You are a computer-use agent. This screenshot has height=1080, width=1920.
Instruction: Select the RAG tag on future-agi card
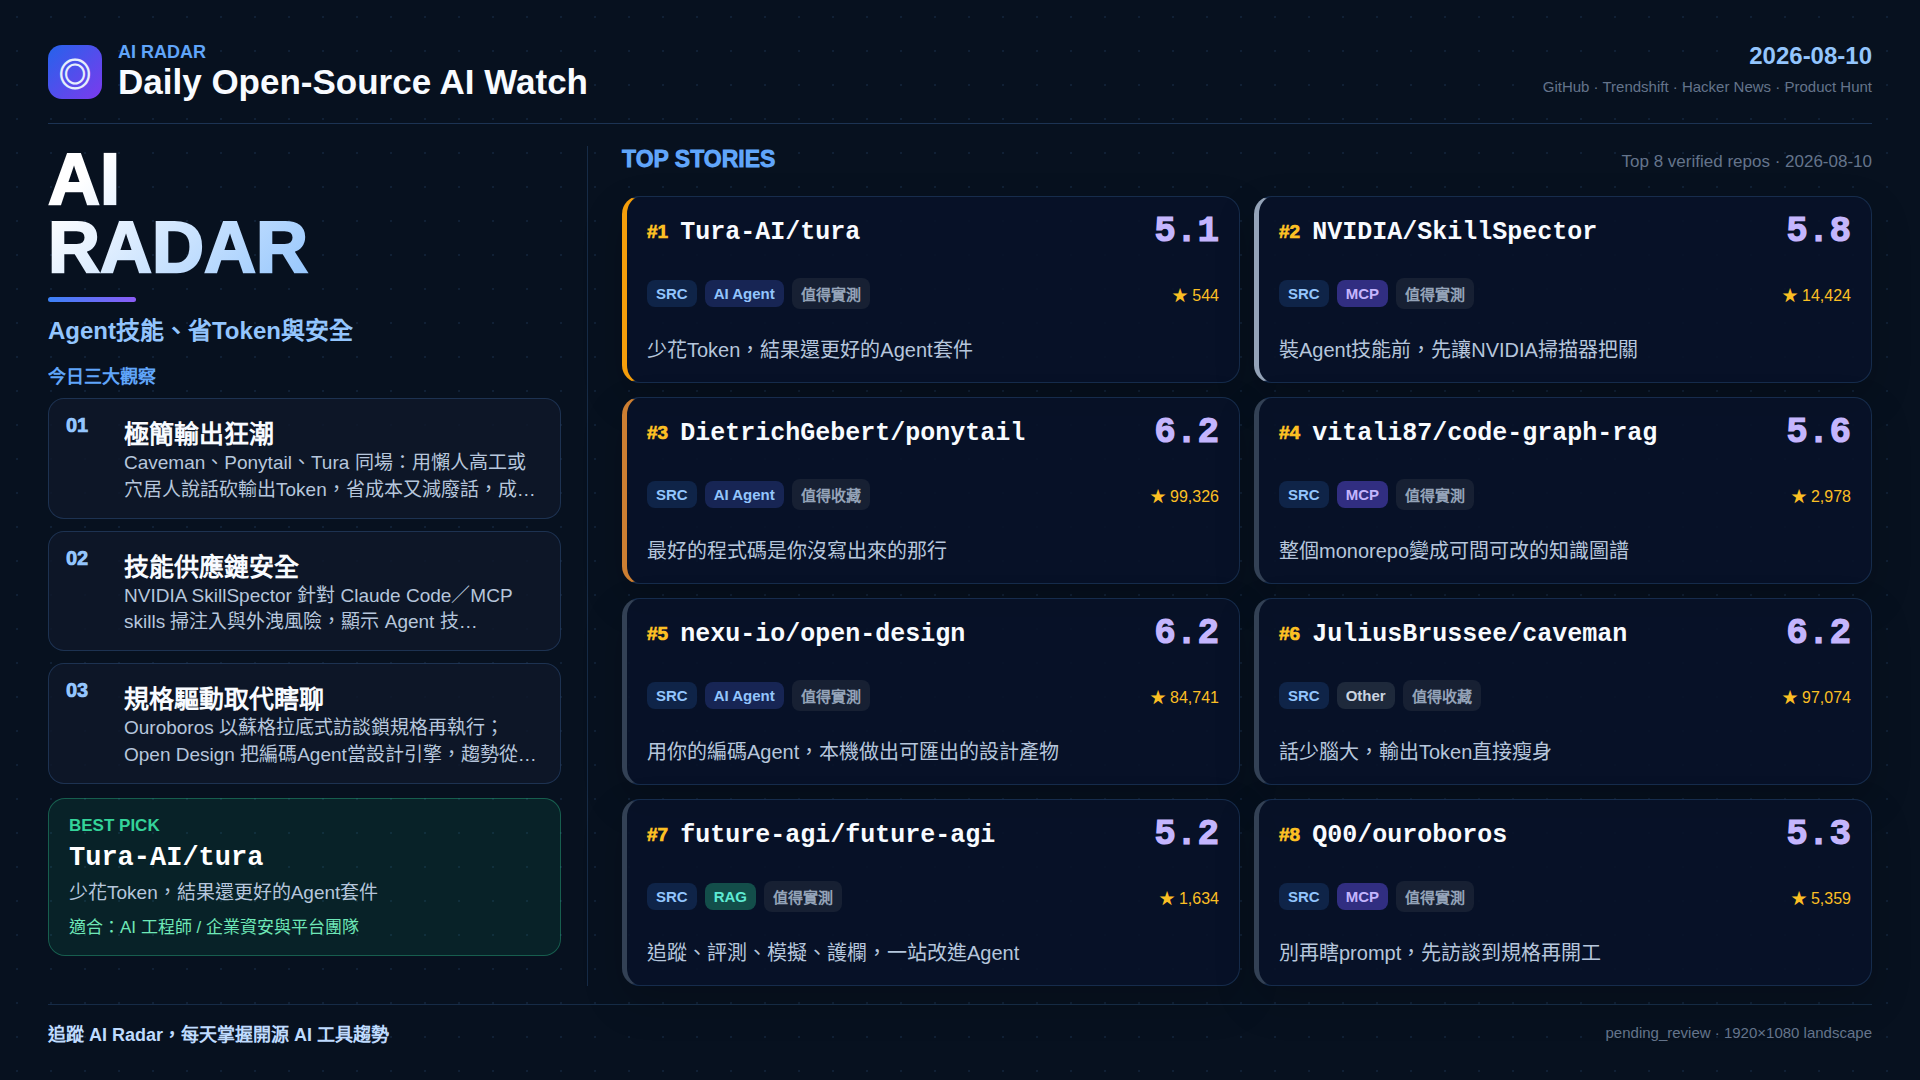coord(730,897)
